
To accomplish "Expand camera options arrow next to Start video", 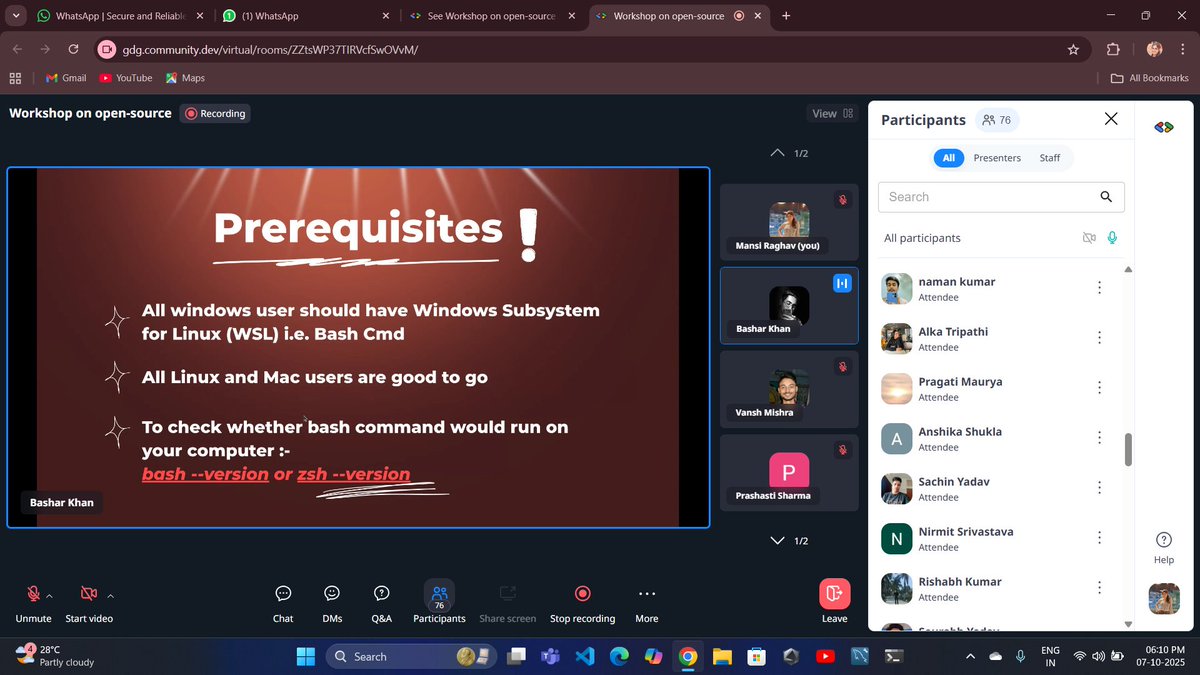I will point(110,596).
